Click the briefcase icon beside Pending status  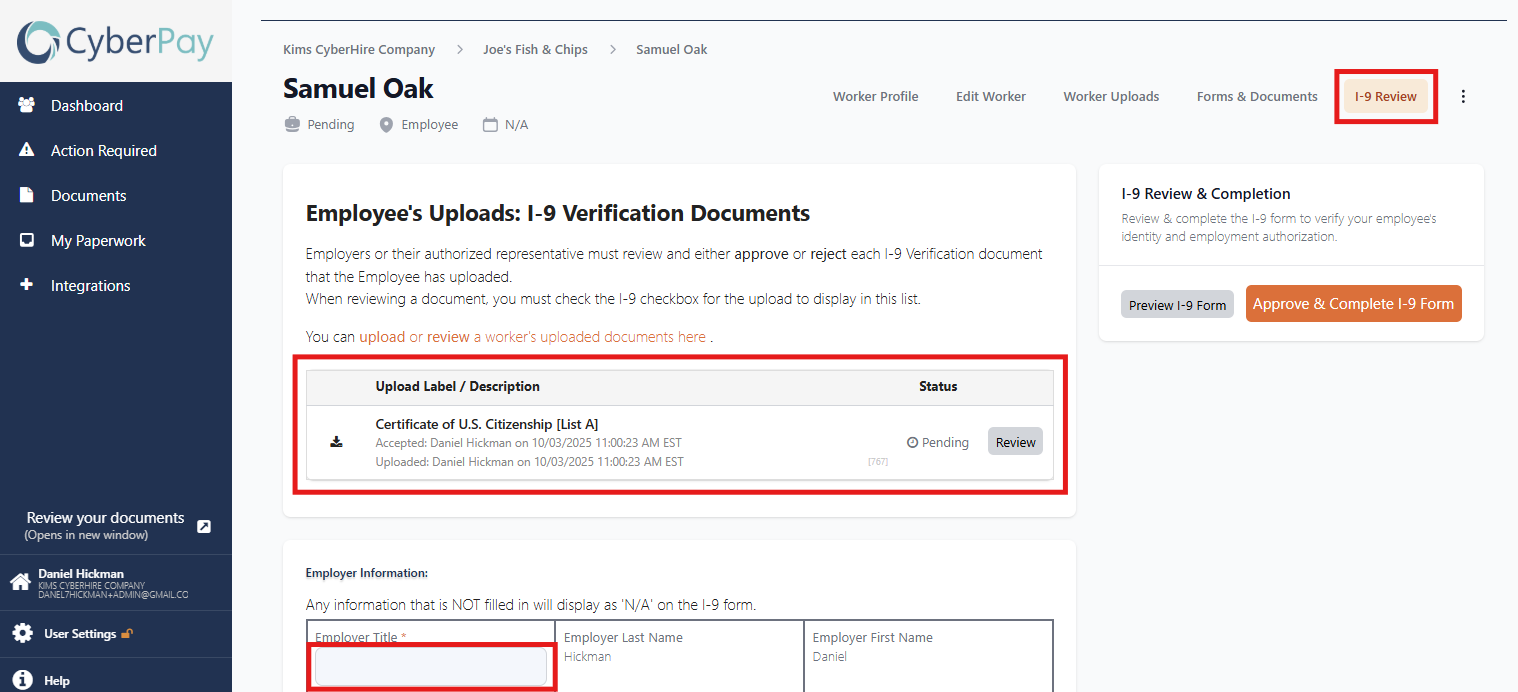point(292,125)
